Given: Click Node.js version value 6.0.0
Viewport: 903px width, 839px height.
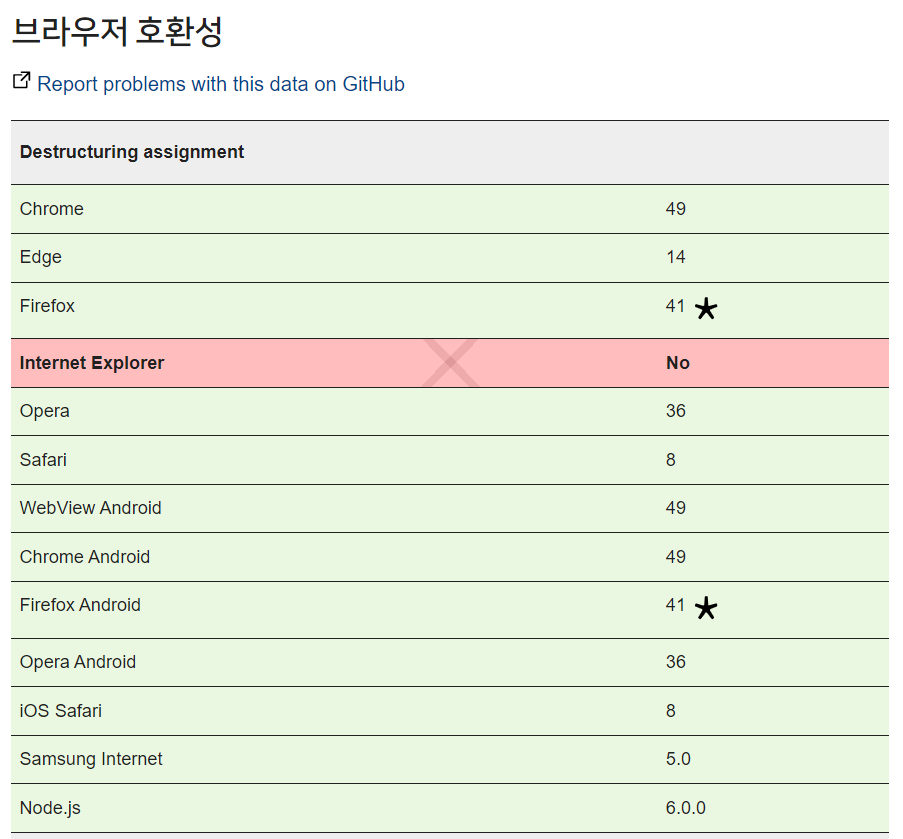Looking at the screenshot, I should tap(686, 808).
